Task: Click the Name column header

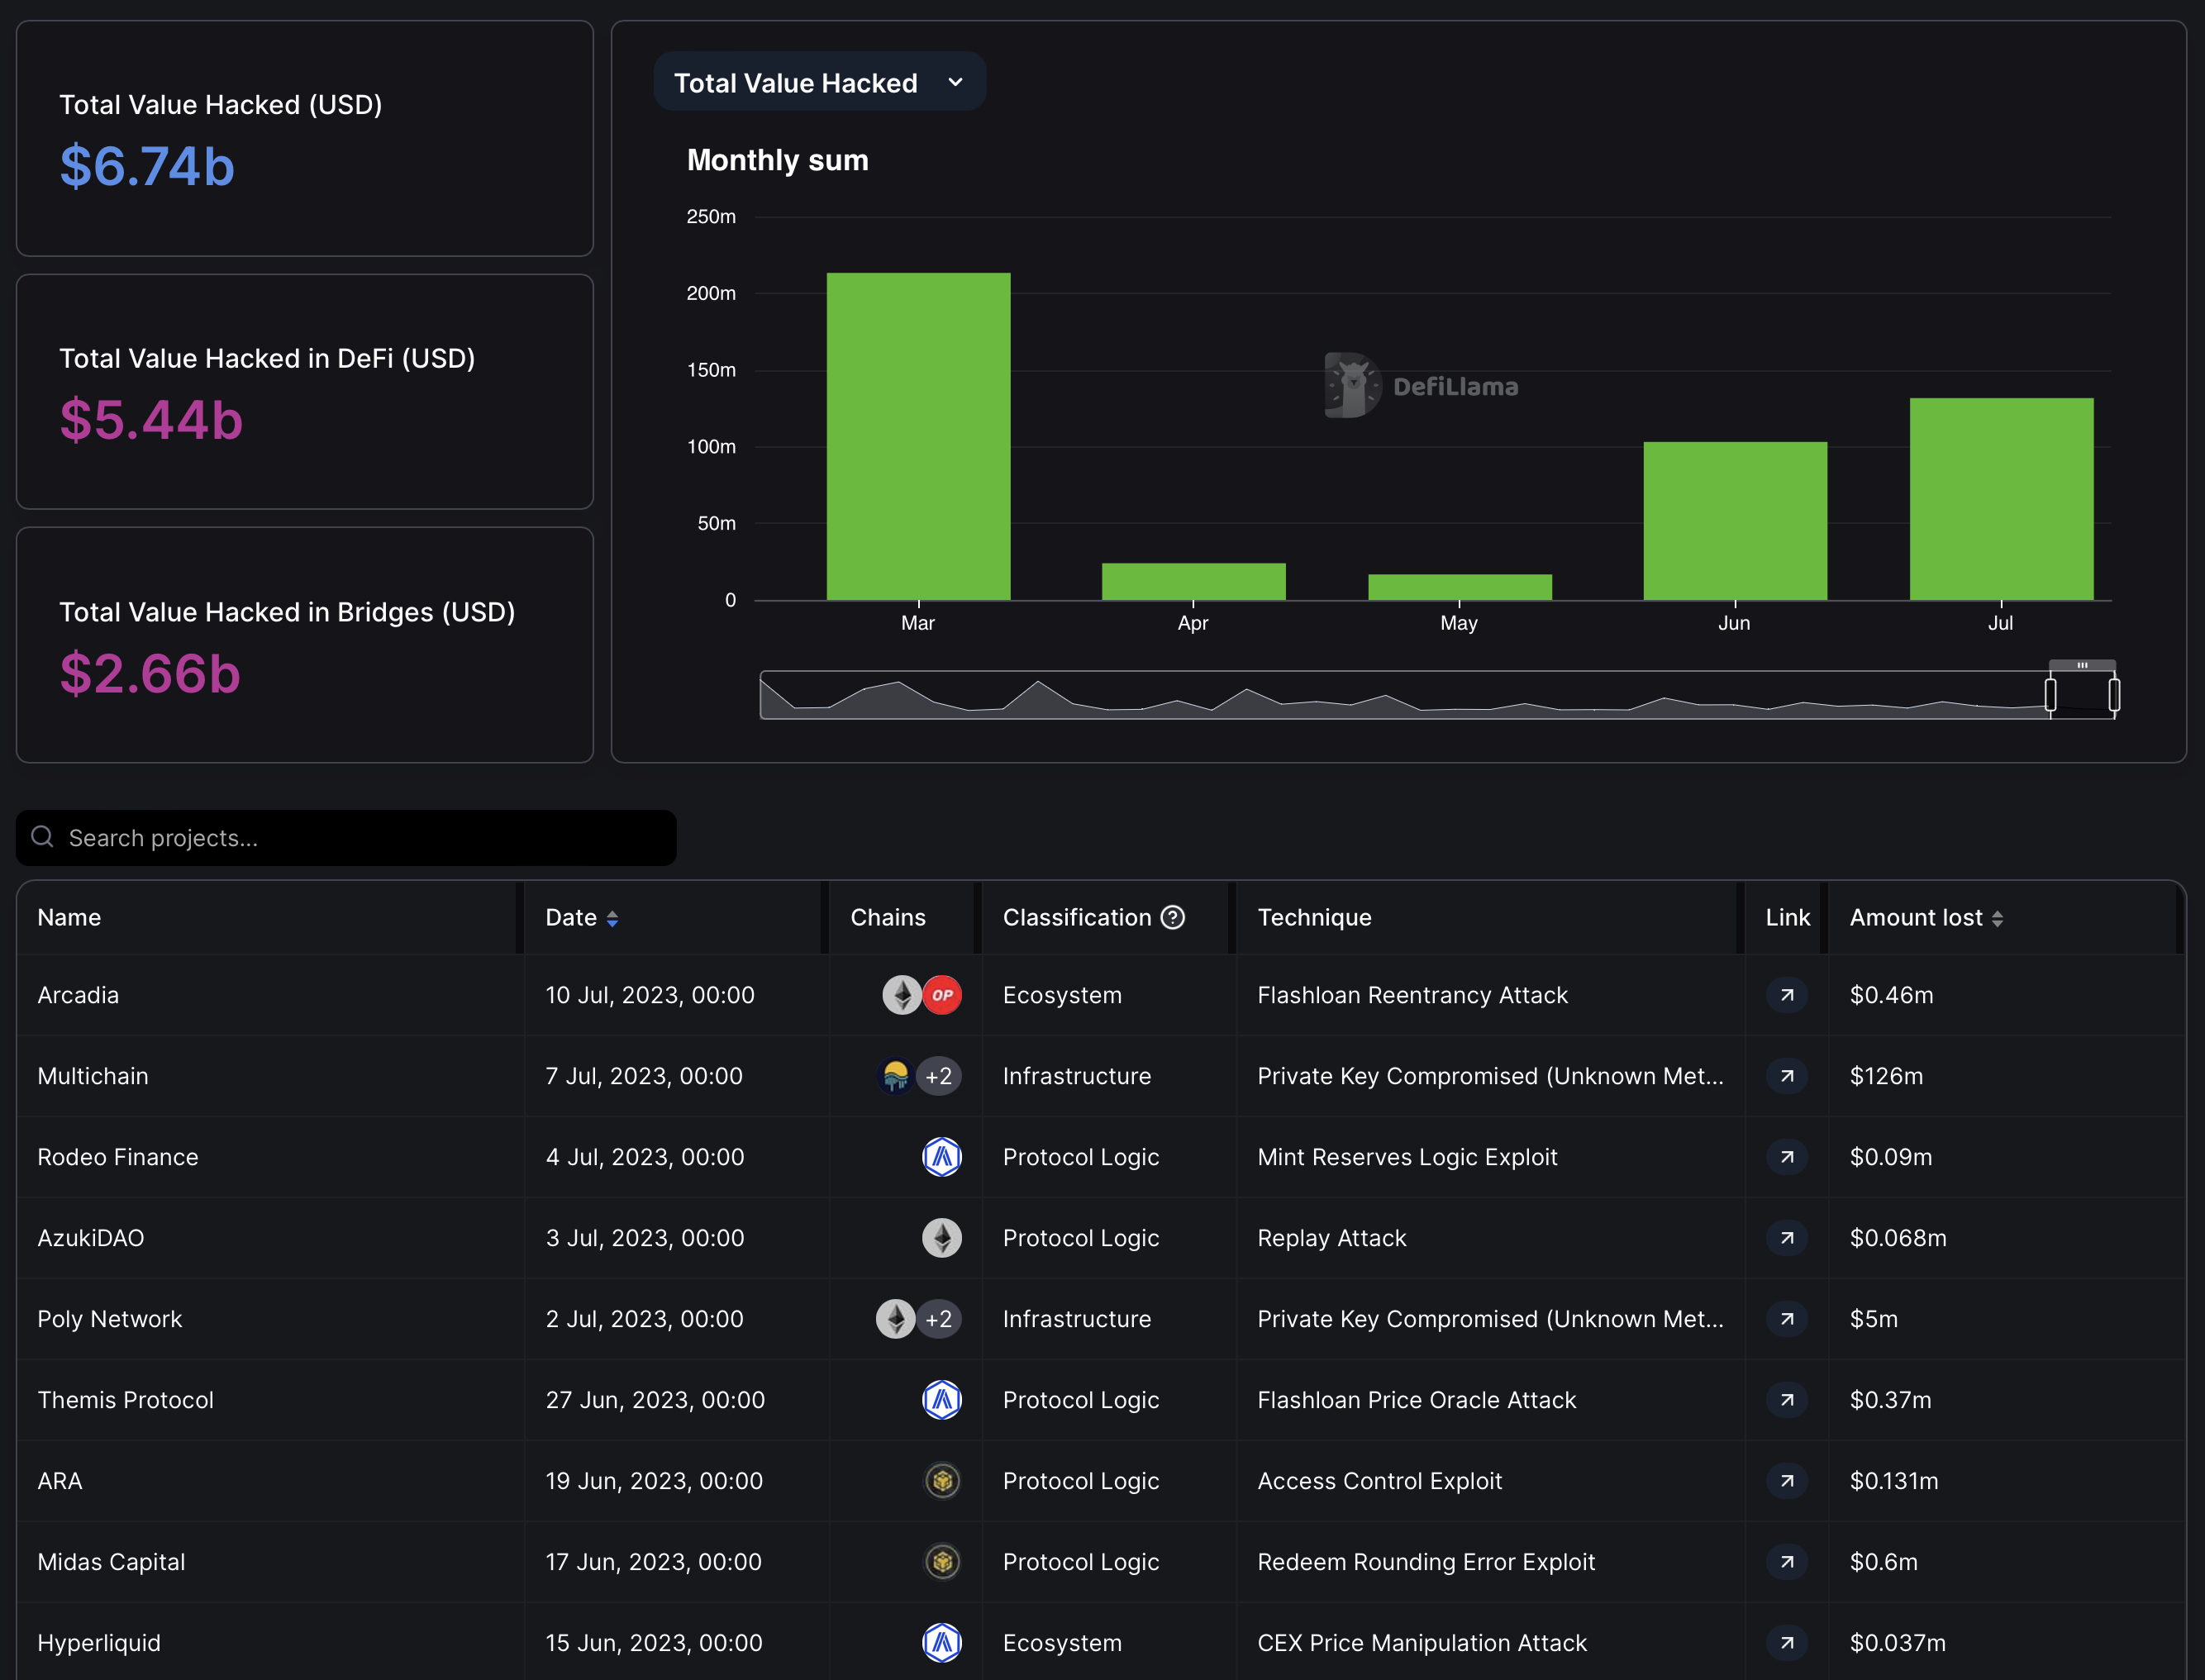Action: tap(69, 917)
